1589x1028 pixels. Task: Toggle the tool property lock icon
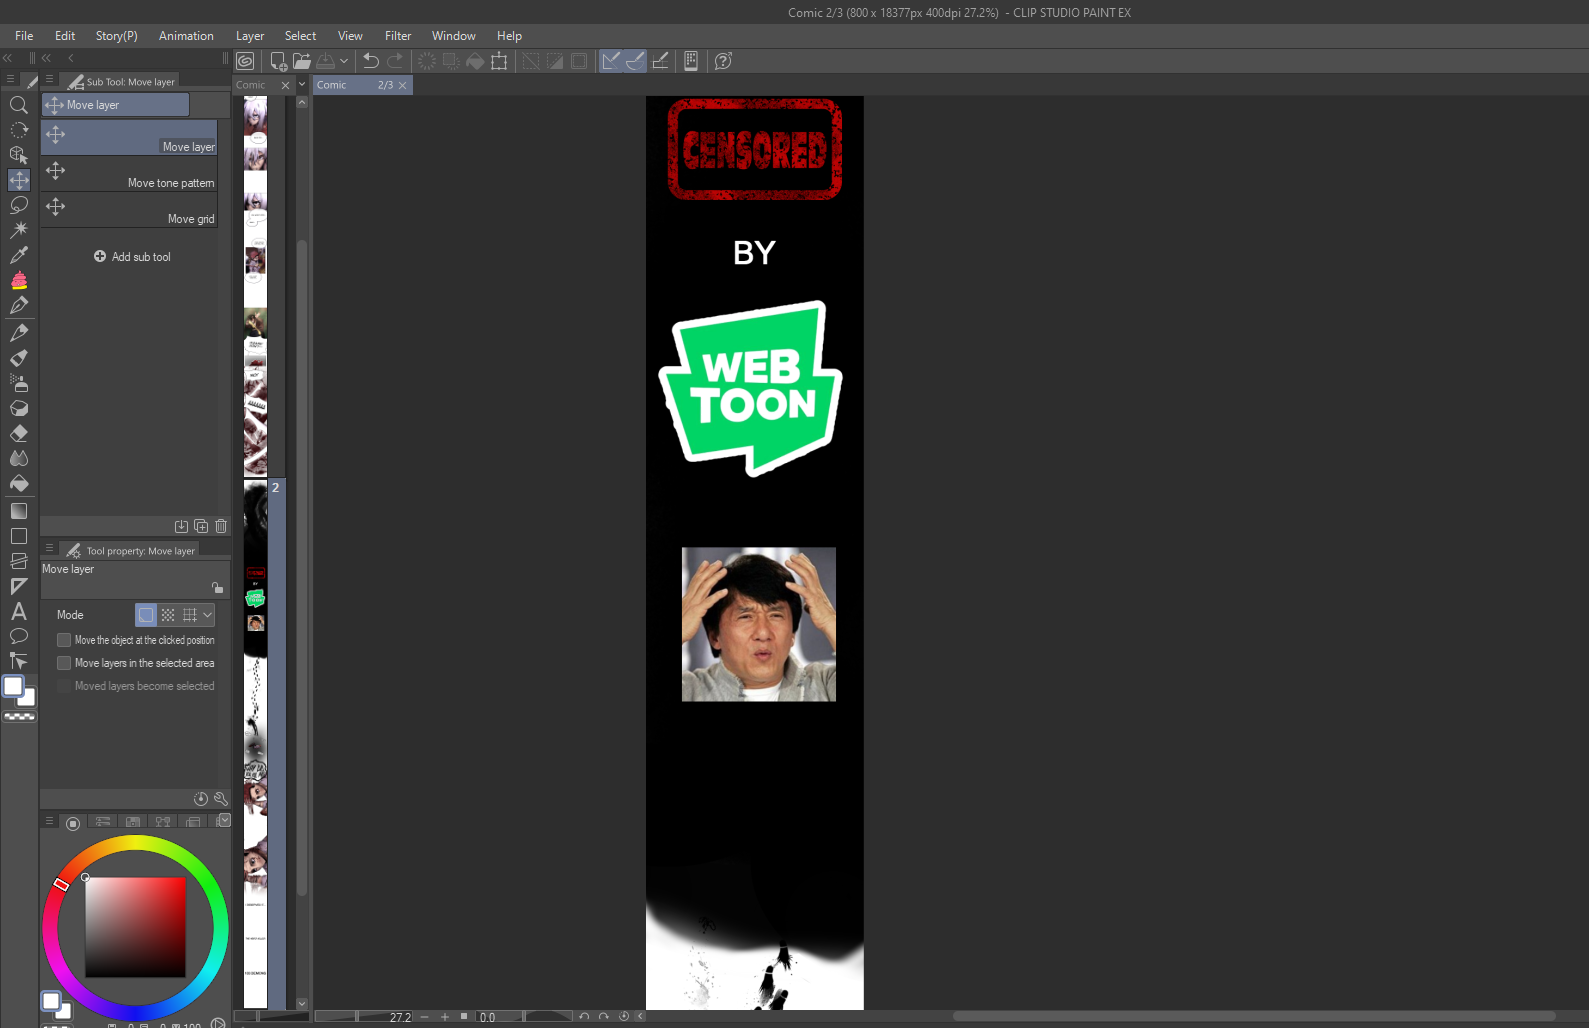pos(217,588)
